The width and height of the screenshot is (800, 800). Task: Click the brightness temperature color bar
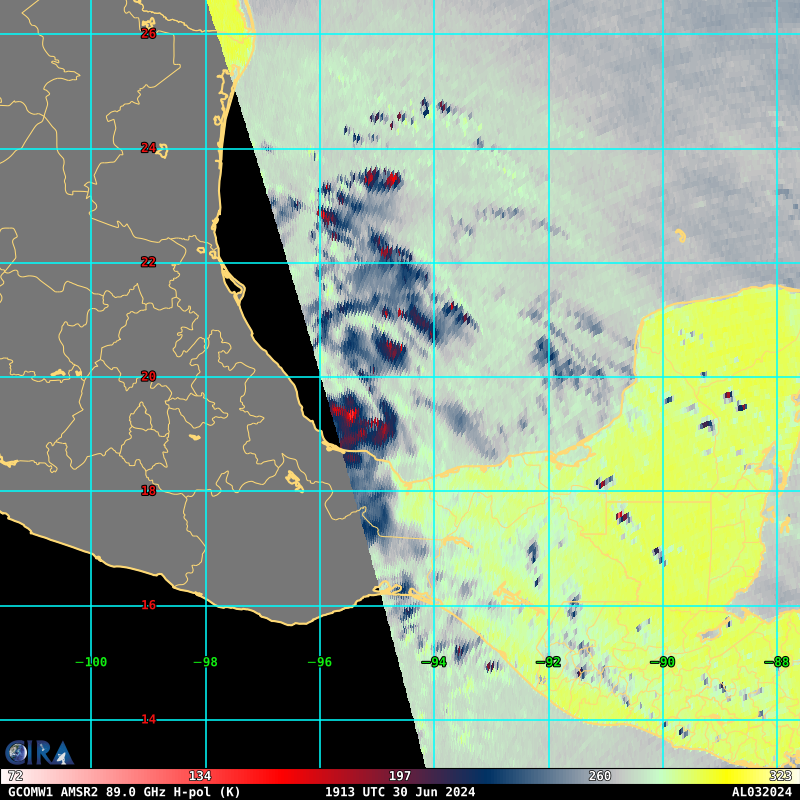click(x=400, y=776)
